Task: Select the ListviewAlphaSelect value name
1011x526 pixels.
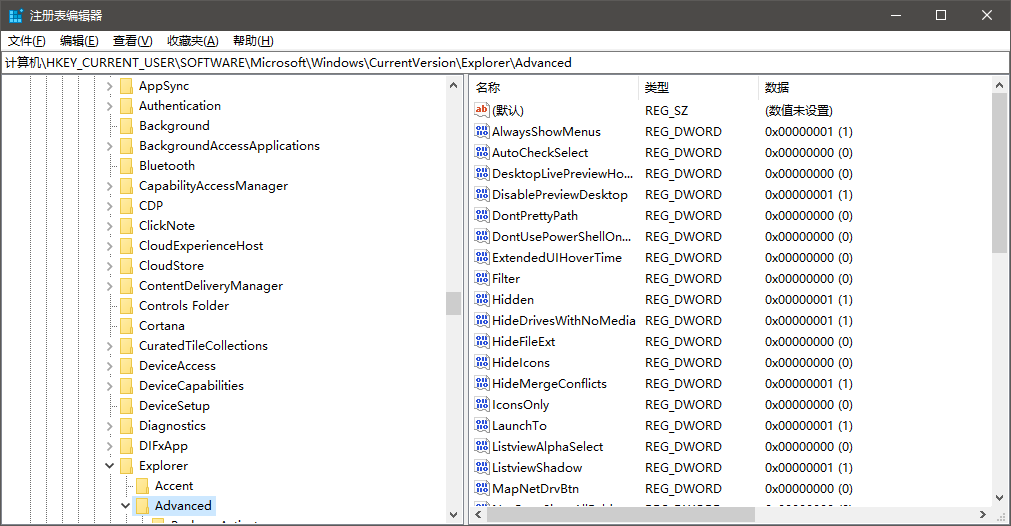Action: (547, 446)
